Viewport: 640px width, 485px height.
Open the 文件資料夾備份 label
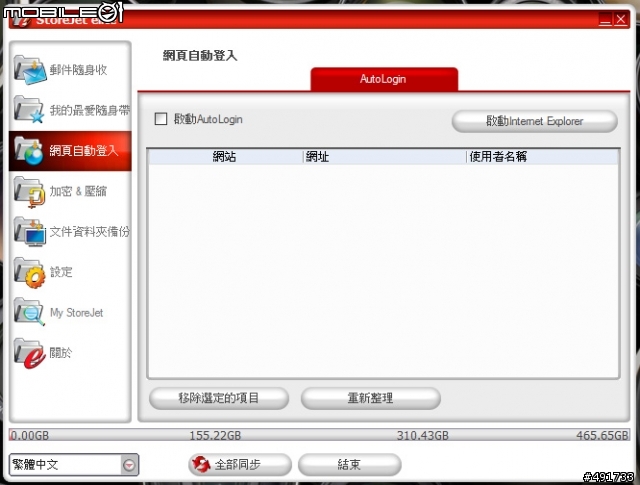(x=90, y=231)
